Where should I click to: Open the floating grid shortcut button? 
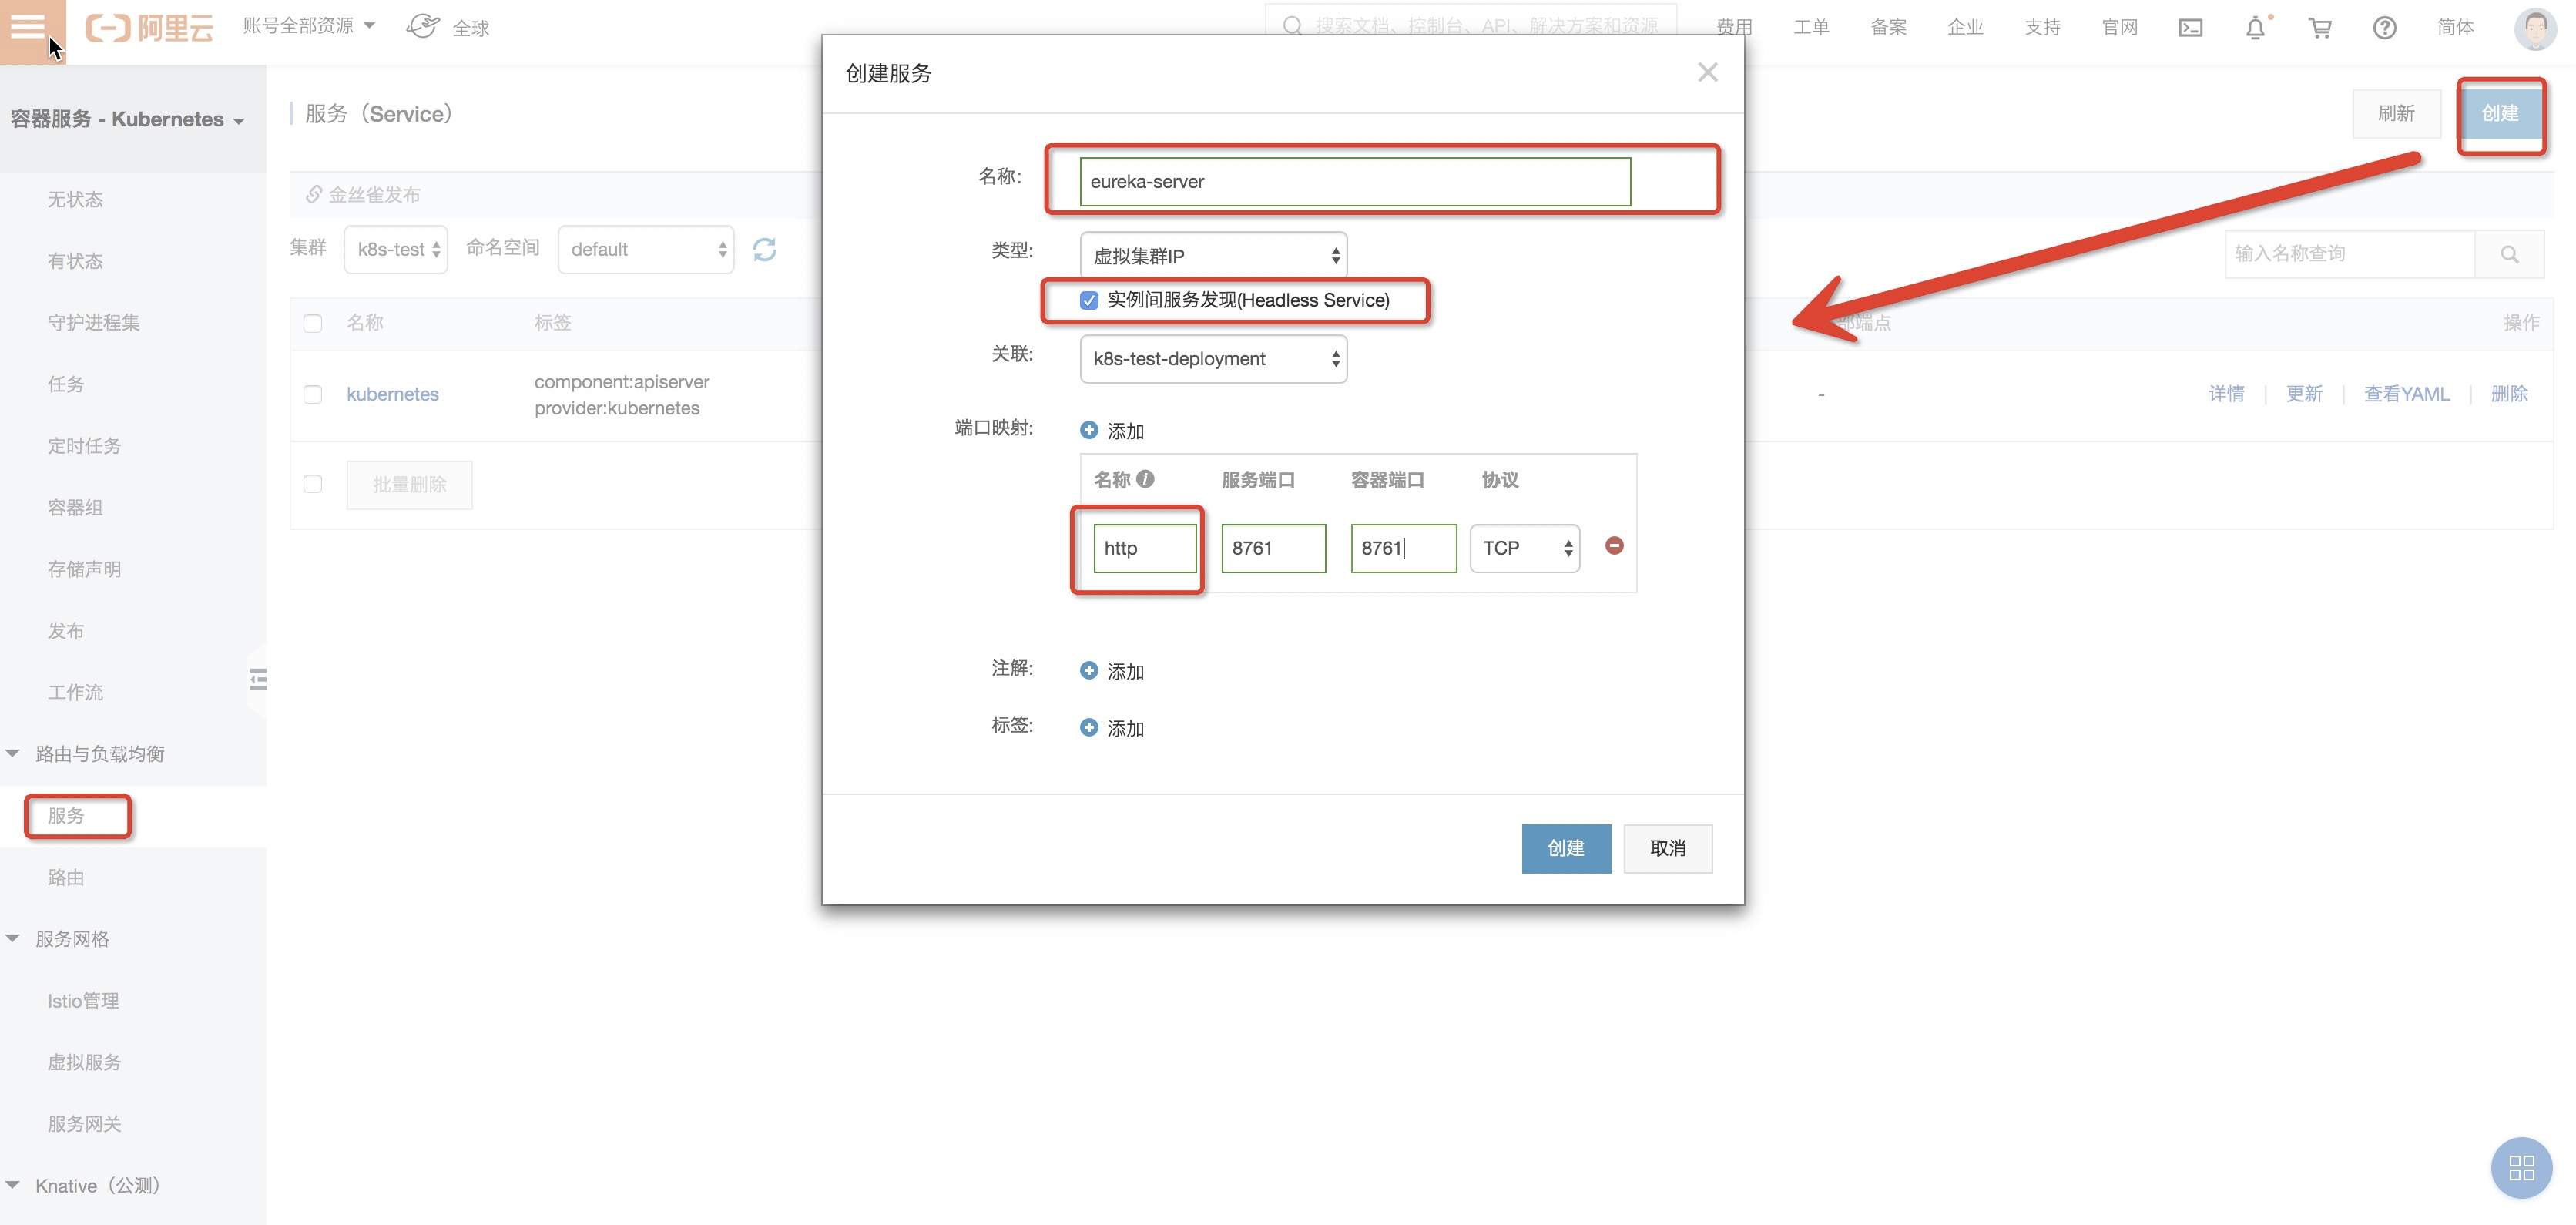coord(2522,1167)
